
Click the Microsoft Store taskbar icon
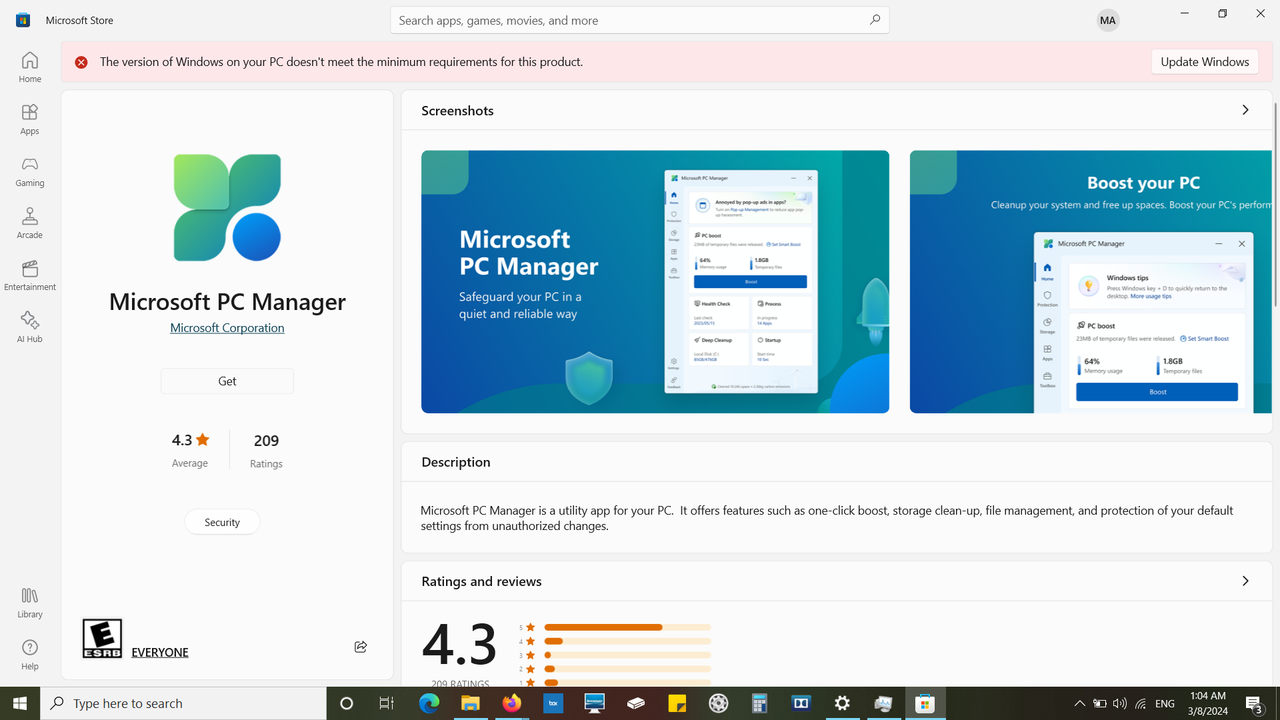pos(925,704)
